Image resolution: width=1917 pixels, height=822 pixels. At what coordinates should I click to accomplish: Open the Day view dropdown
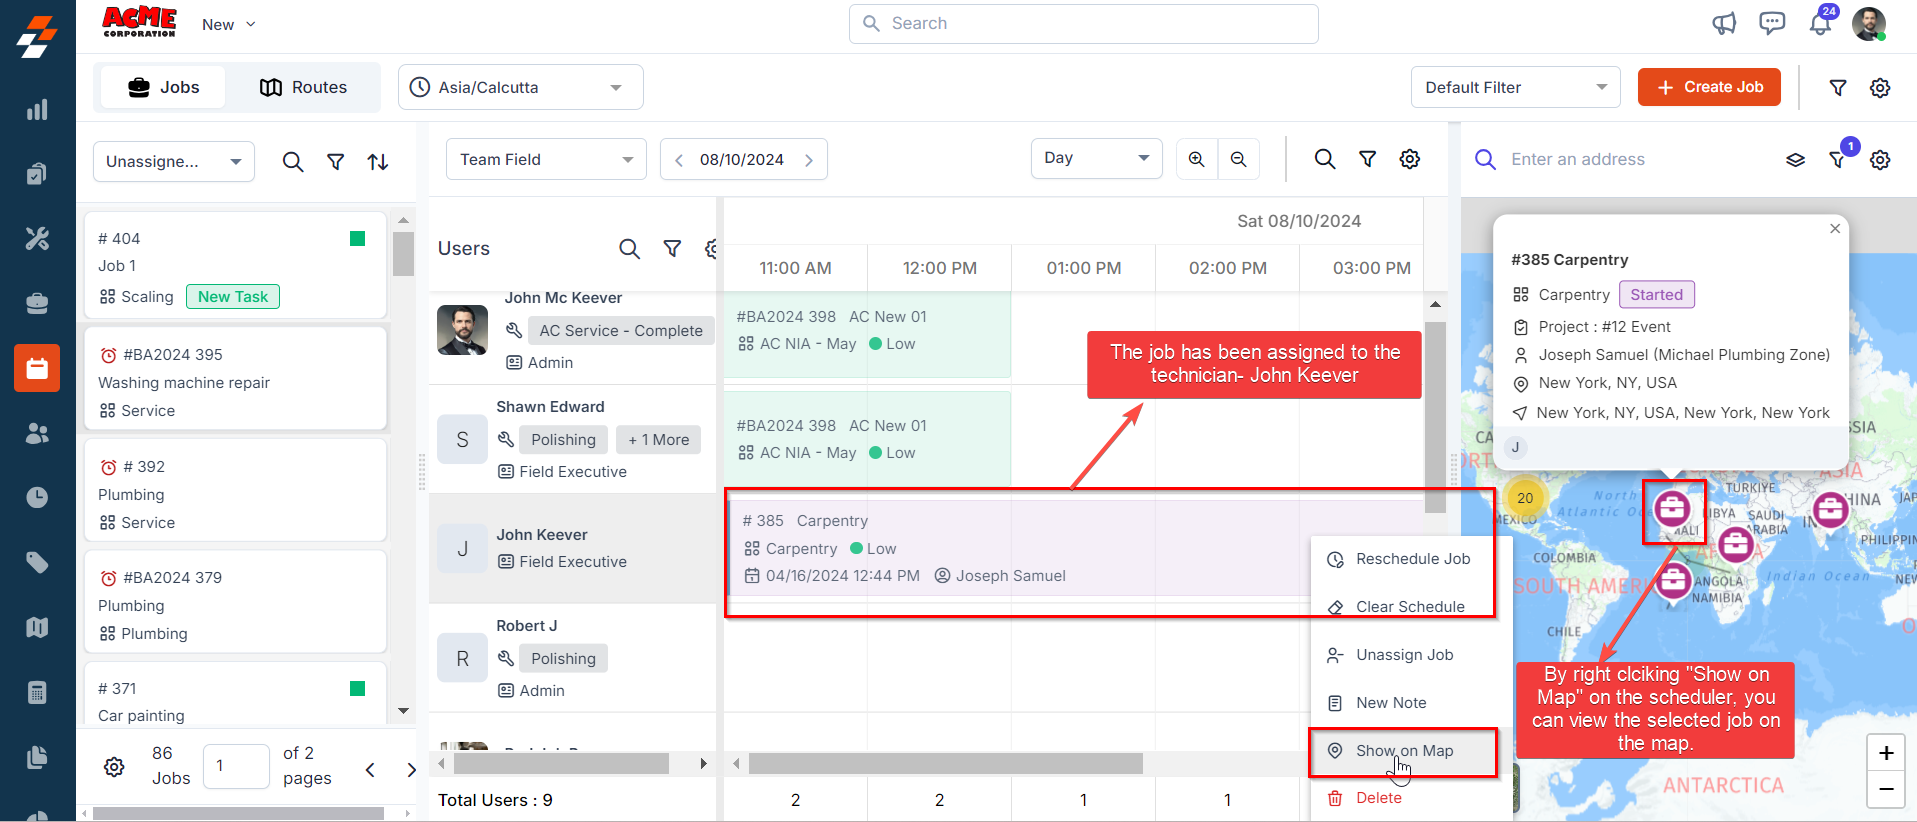tap(1097, 159)
